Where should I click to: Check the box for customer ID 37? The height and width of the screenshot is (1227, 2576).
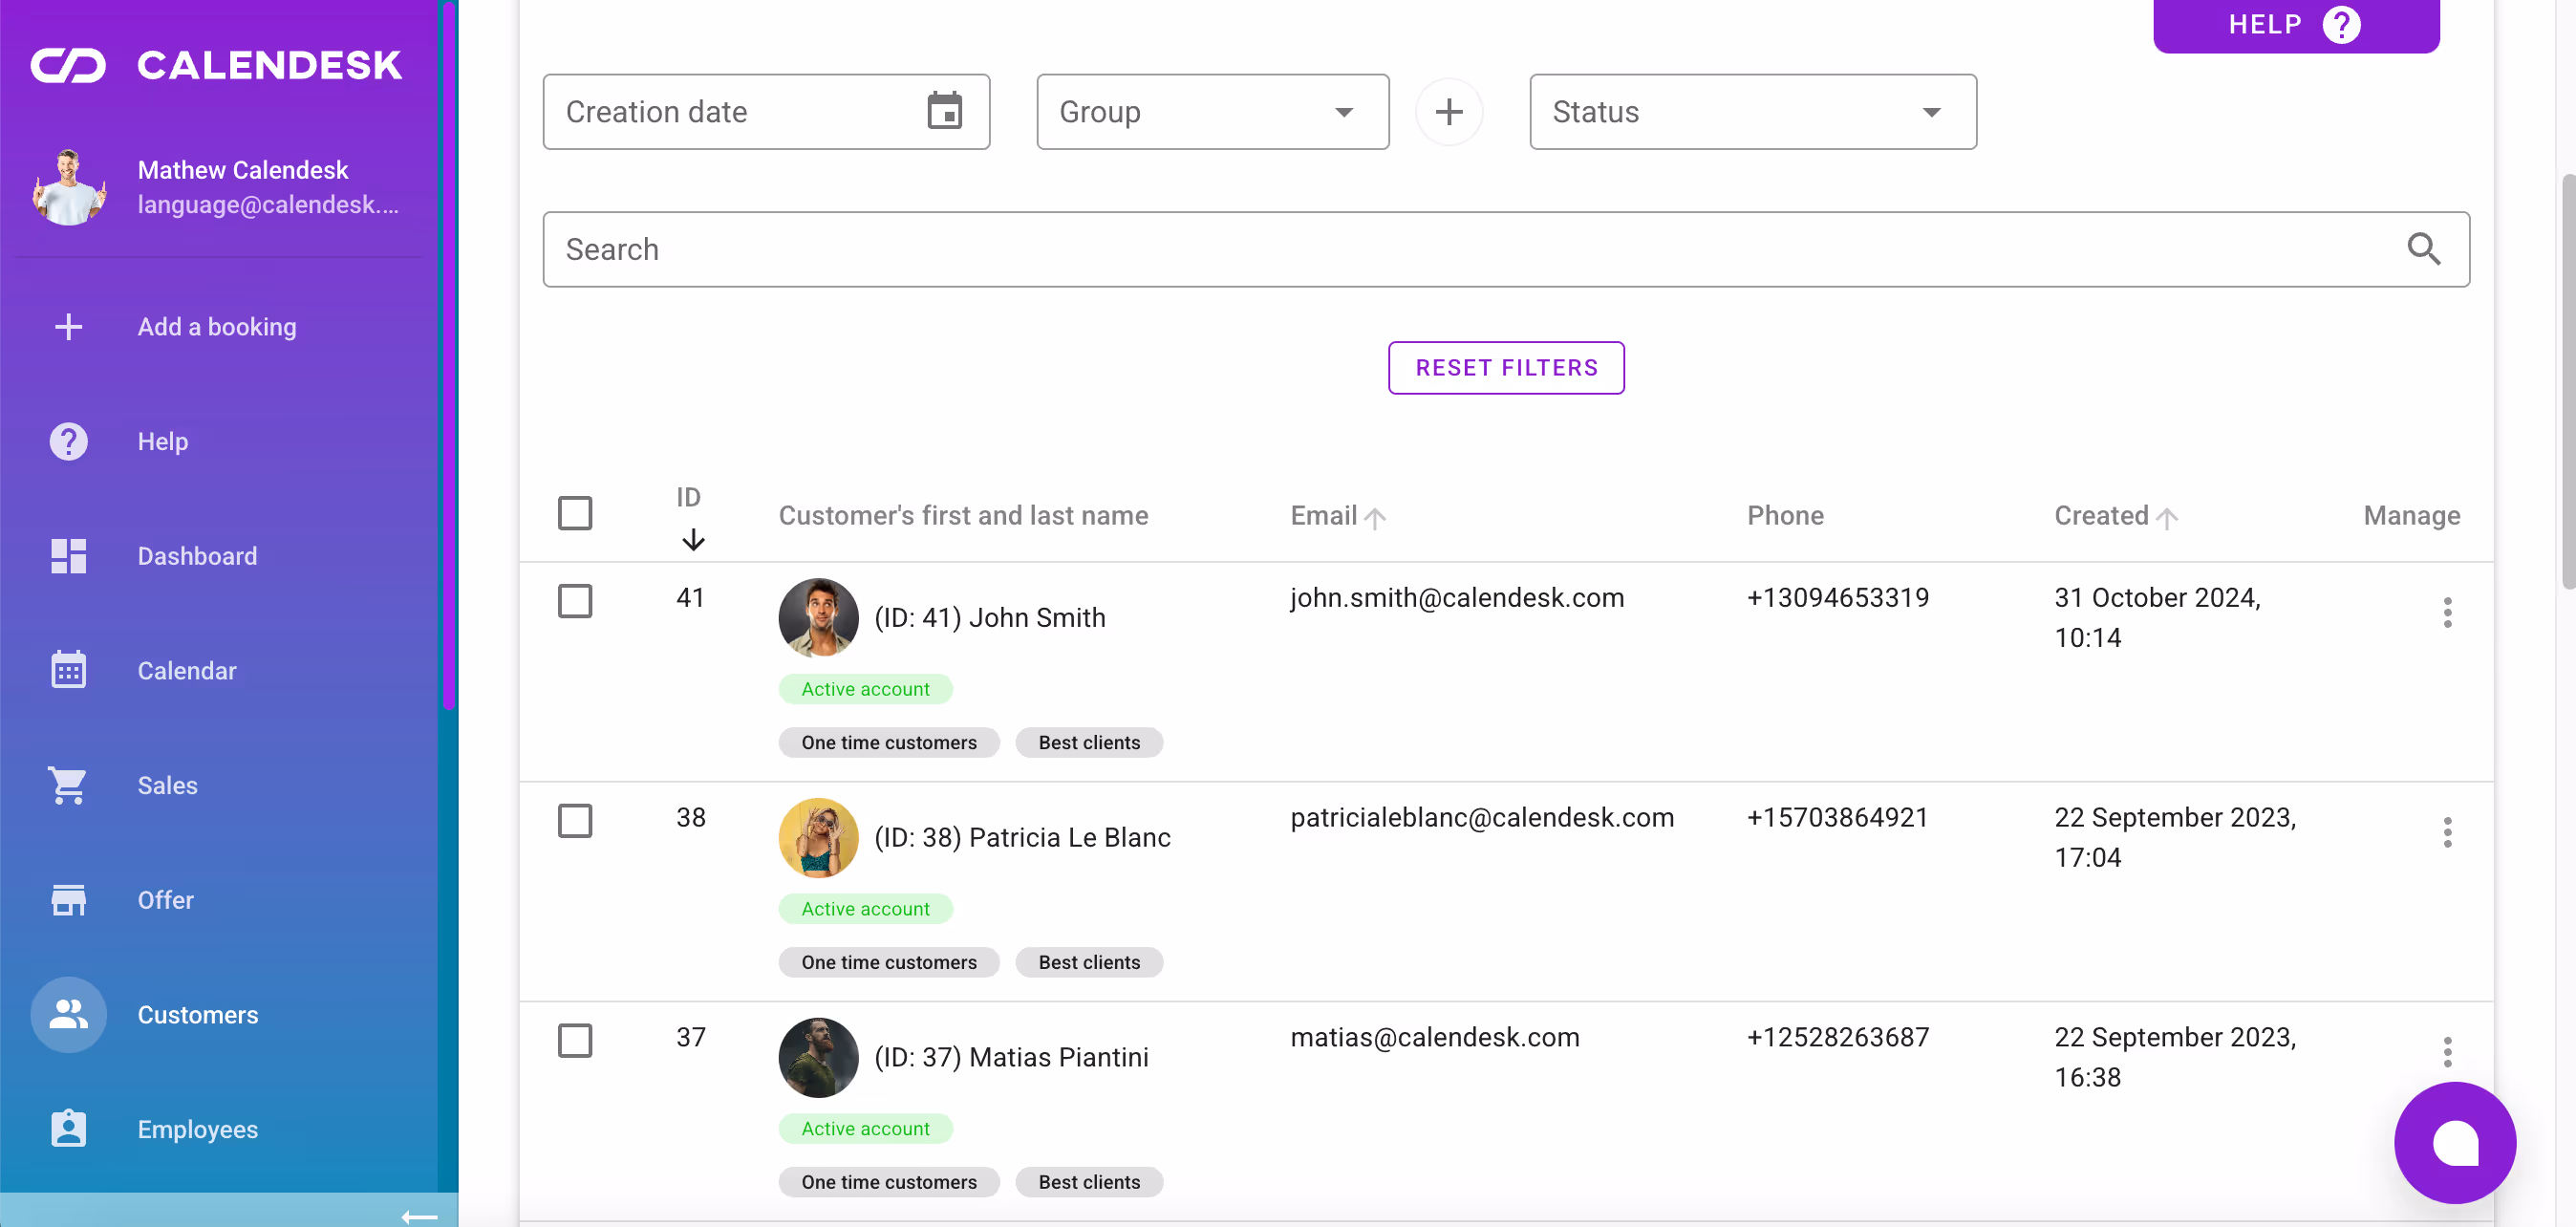(x=575, y=1040)
